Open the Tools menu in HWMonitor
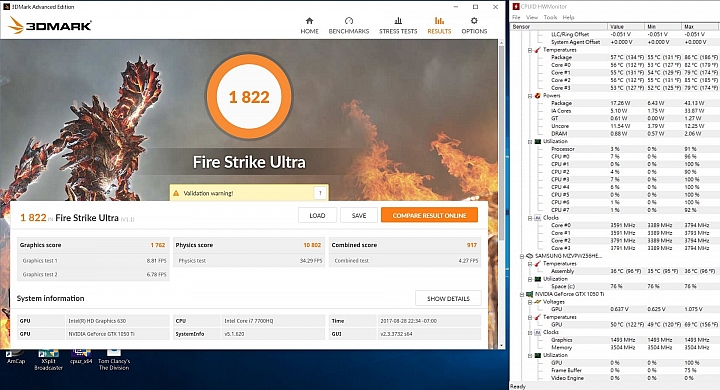The height and width of the screenshot is (390, 720). [550, 17]
